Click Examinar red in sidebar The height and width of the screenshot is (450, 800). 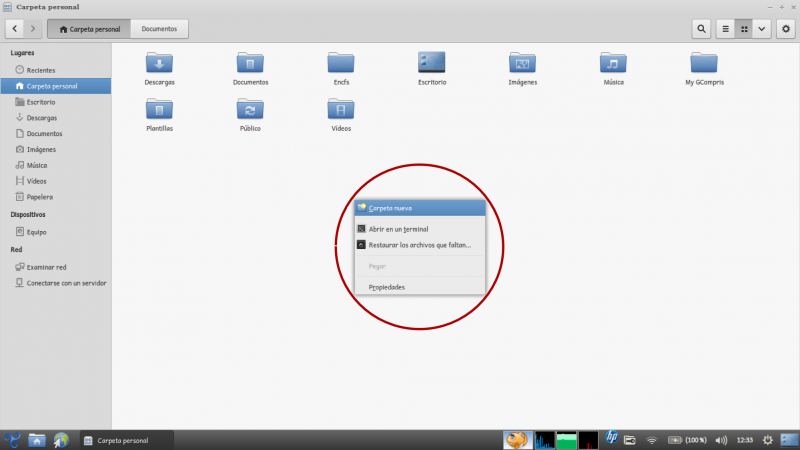pyautogui.click(x=56, y=267)
